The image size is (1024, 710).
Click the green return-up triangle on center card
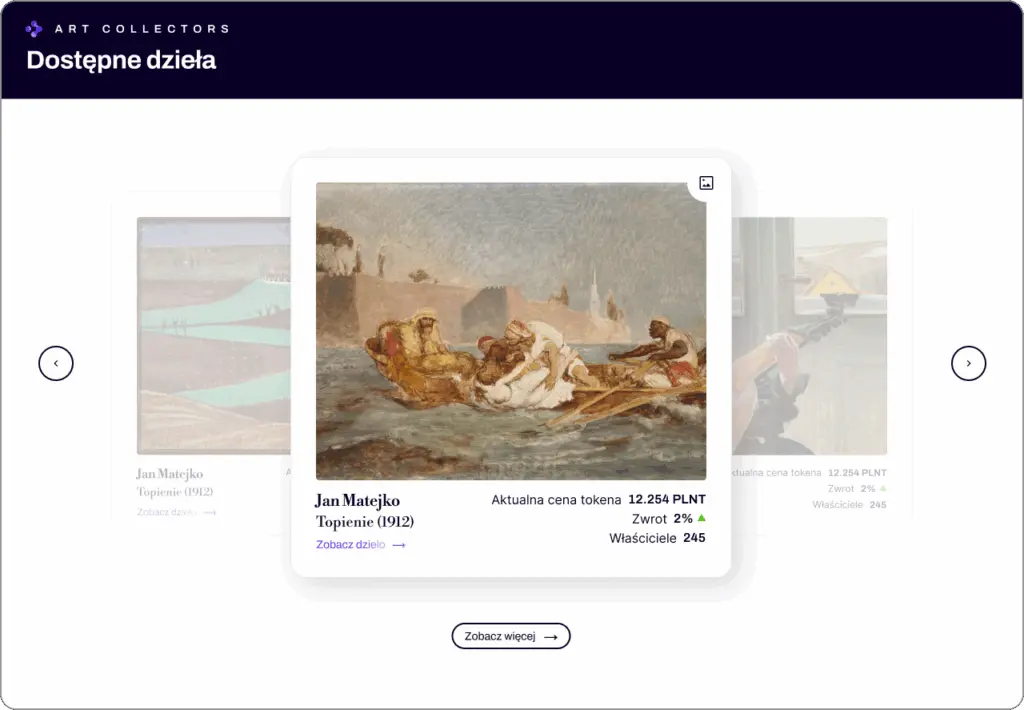(x=702, y=518)
